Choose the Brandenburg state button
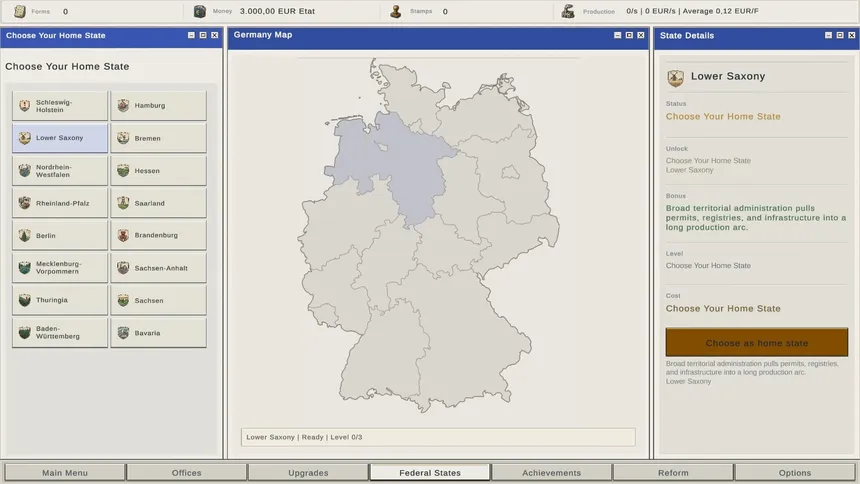The height and width of the screenshot is (484, 860). tap(159, 235)
